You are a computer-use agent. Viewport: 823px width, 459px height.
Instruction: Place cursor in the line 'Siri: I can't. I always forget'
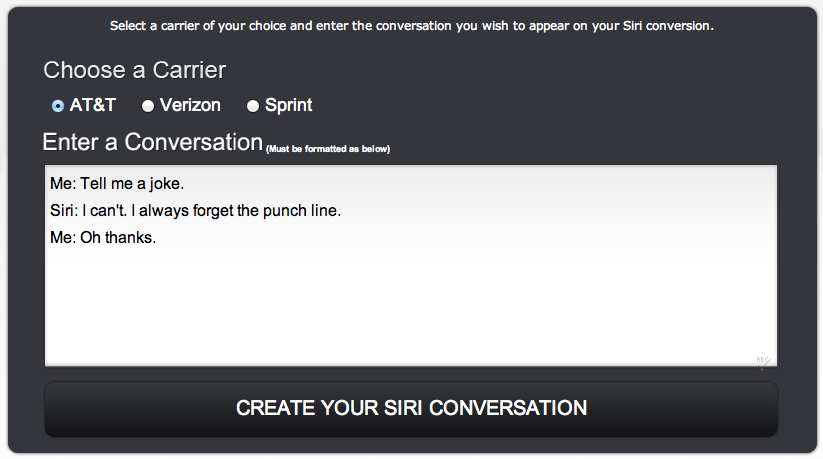point(195,211)
